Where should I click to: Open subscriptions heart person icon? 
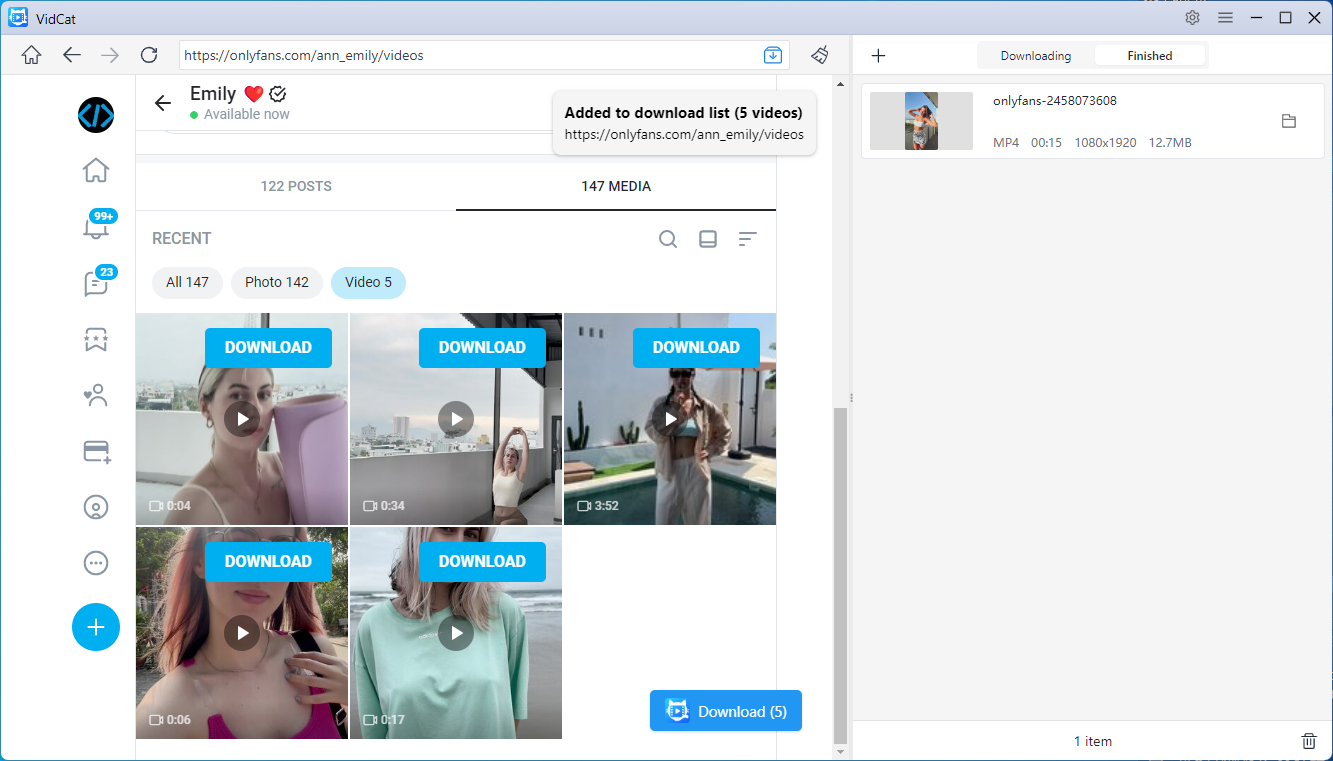pyautogui.click(x=96, y=396)
